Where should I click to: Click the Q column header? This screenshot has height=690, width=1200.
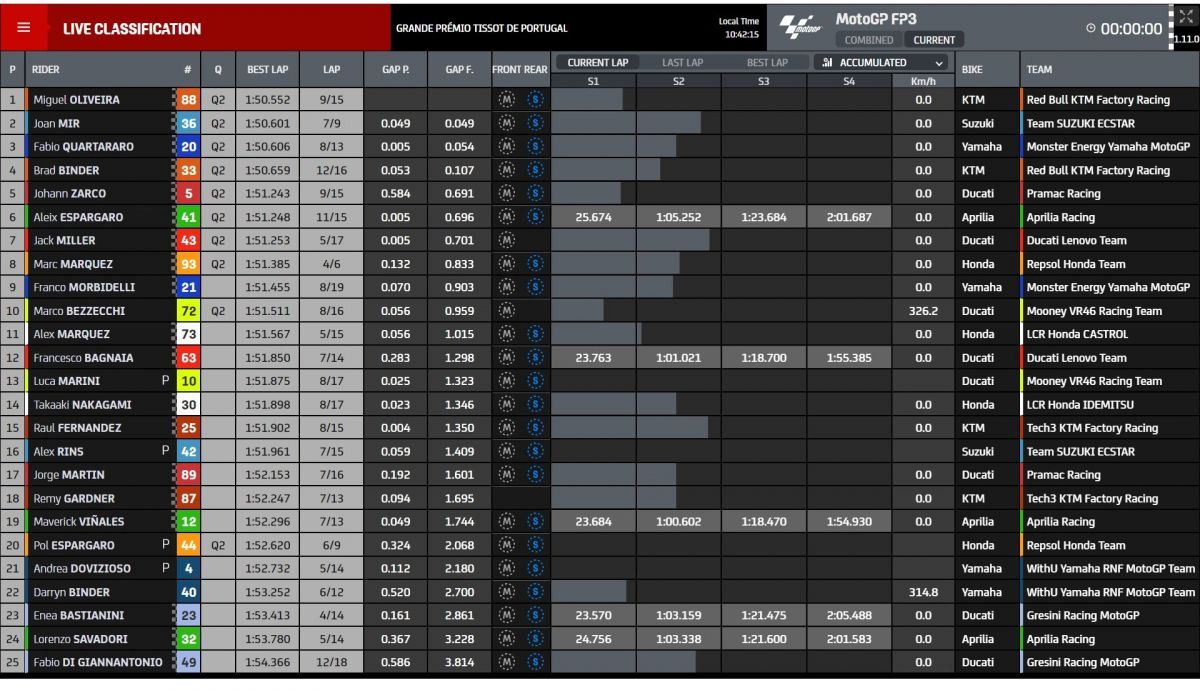point(217,70)
